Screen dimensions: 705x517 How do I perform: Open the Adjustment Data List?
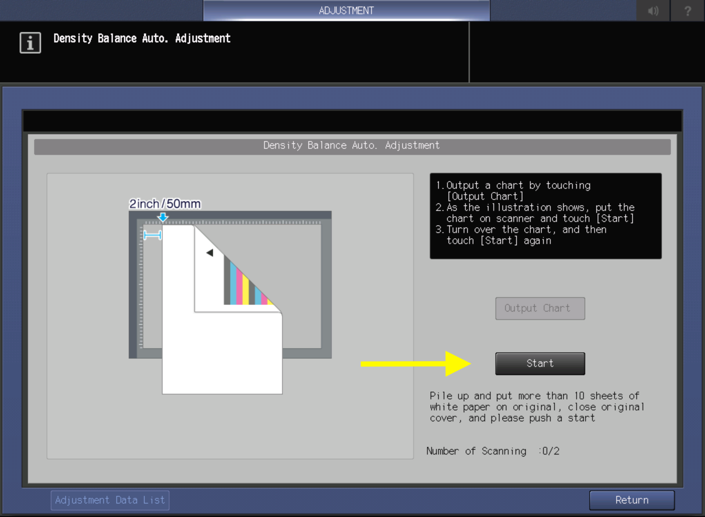click(110, 500)
